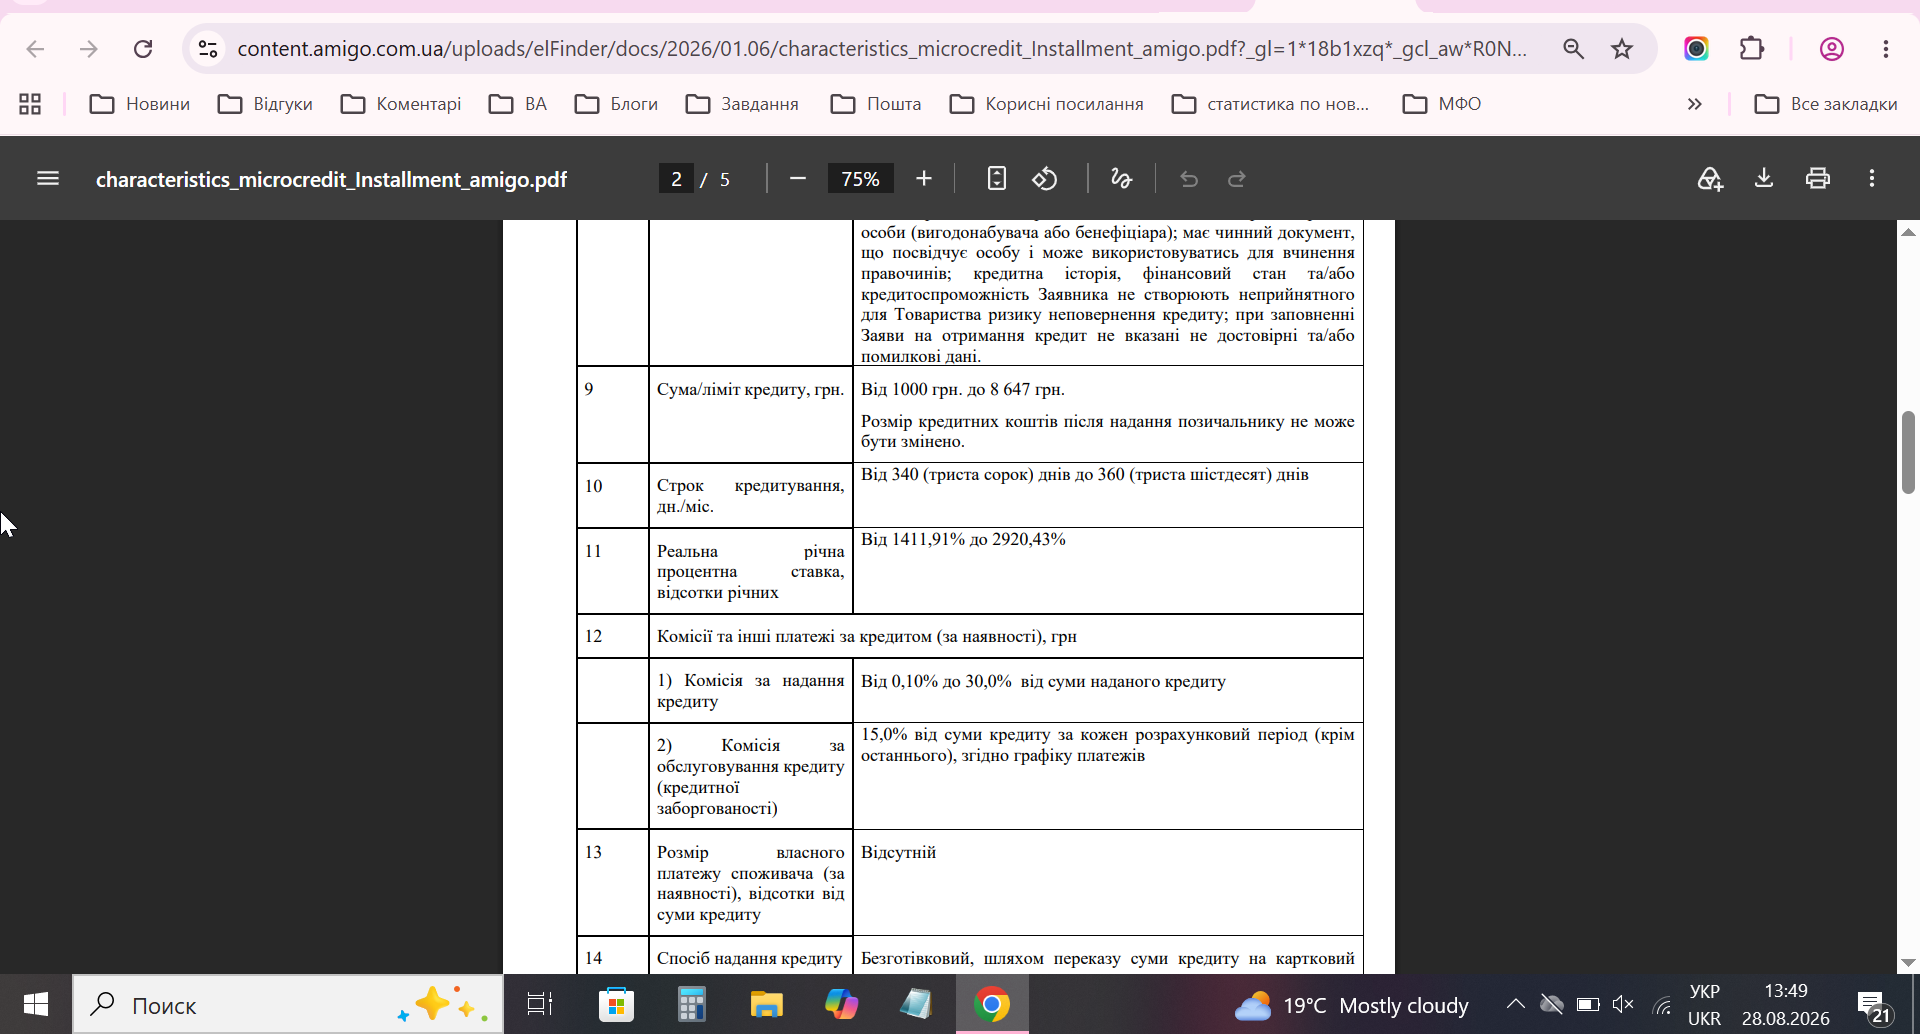The width and height of the screenshot is (1920, 1034).
Task: Save PDF to Google Drive icon
Action: [1710, 179]
